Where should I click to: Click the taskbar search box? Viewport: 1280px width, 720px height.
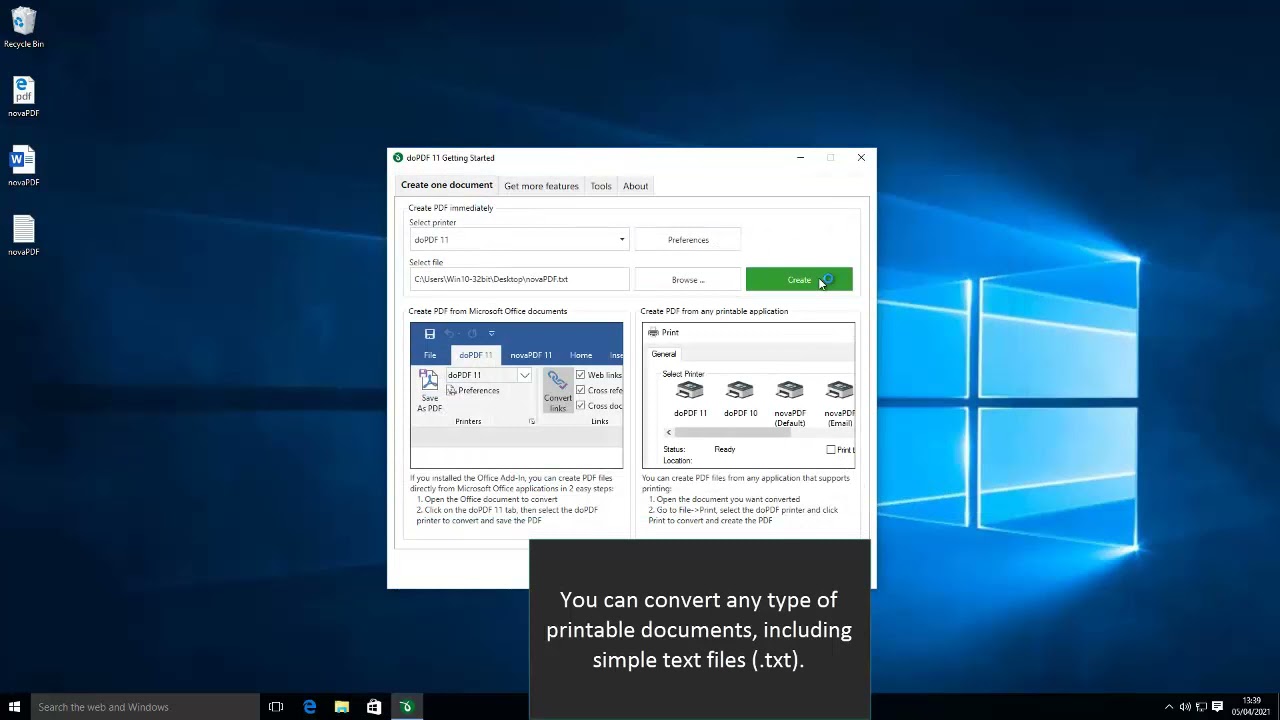tap(143, 707)
